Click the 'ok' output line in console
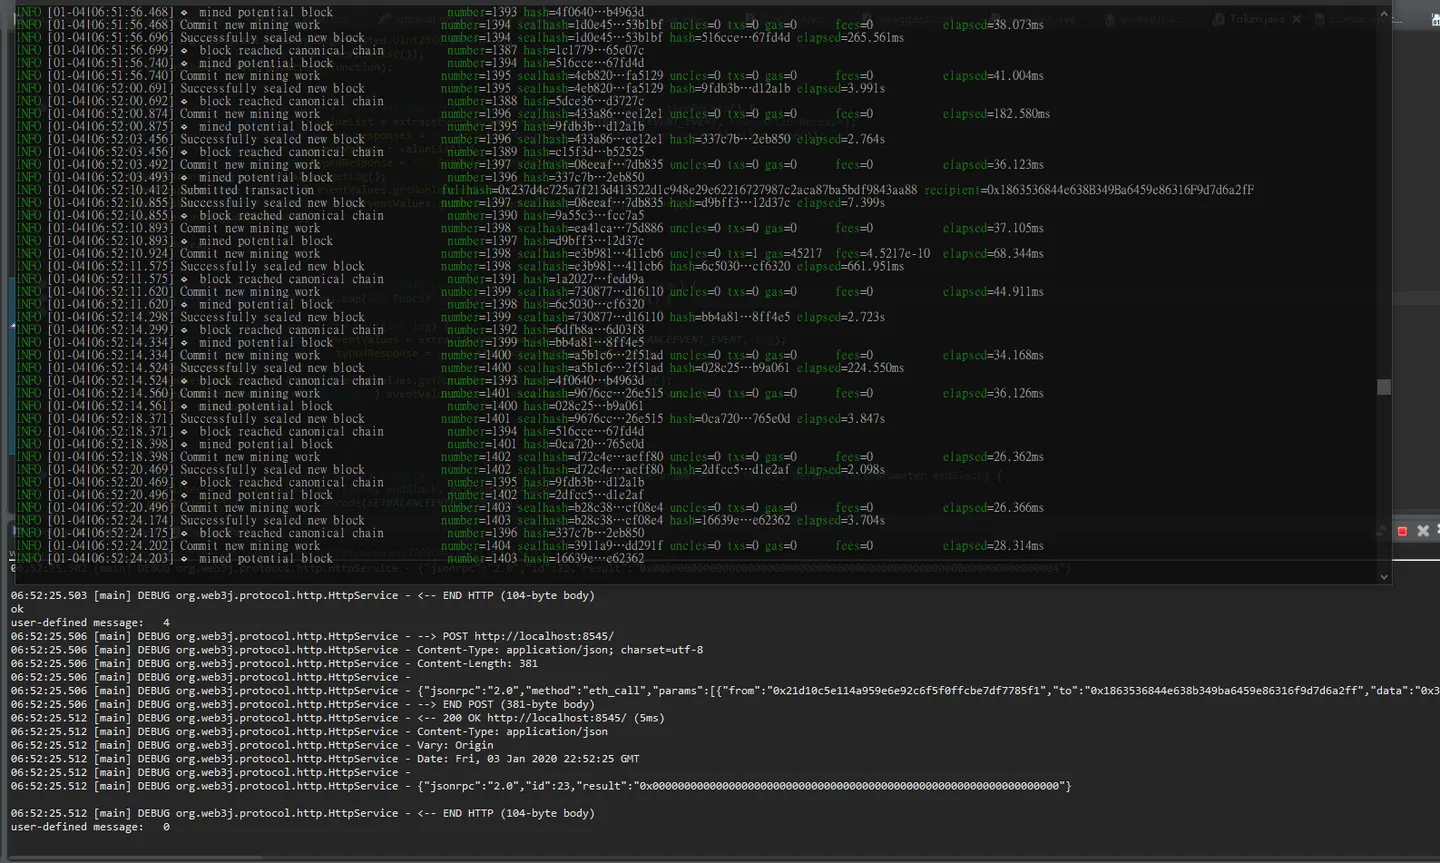1440x863 pixels. pos(17,609)
